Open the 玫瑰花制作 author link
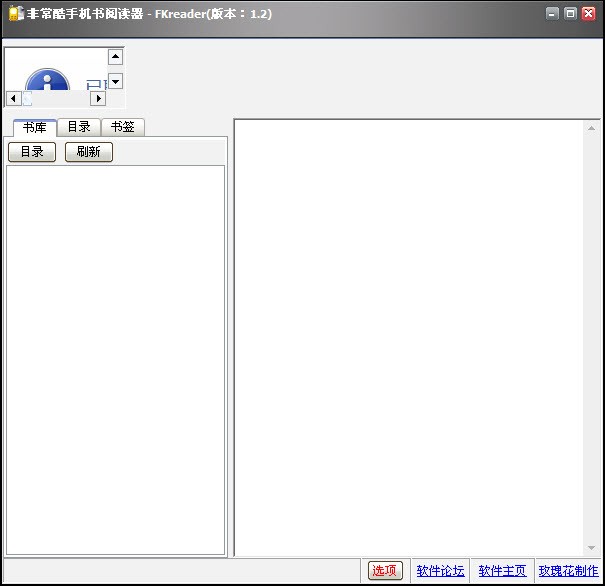The width and height of the screenshot is (605, 586). (x=569, y=571)
